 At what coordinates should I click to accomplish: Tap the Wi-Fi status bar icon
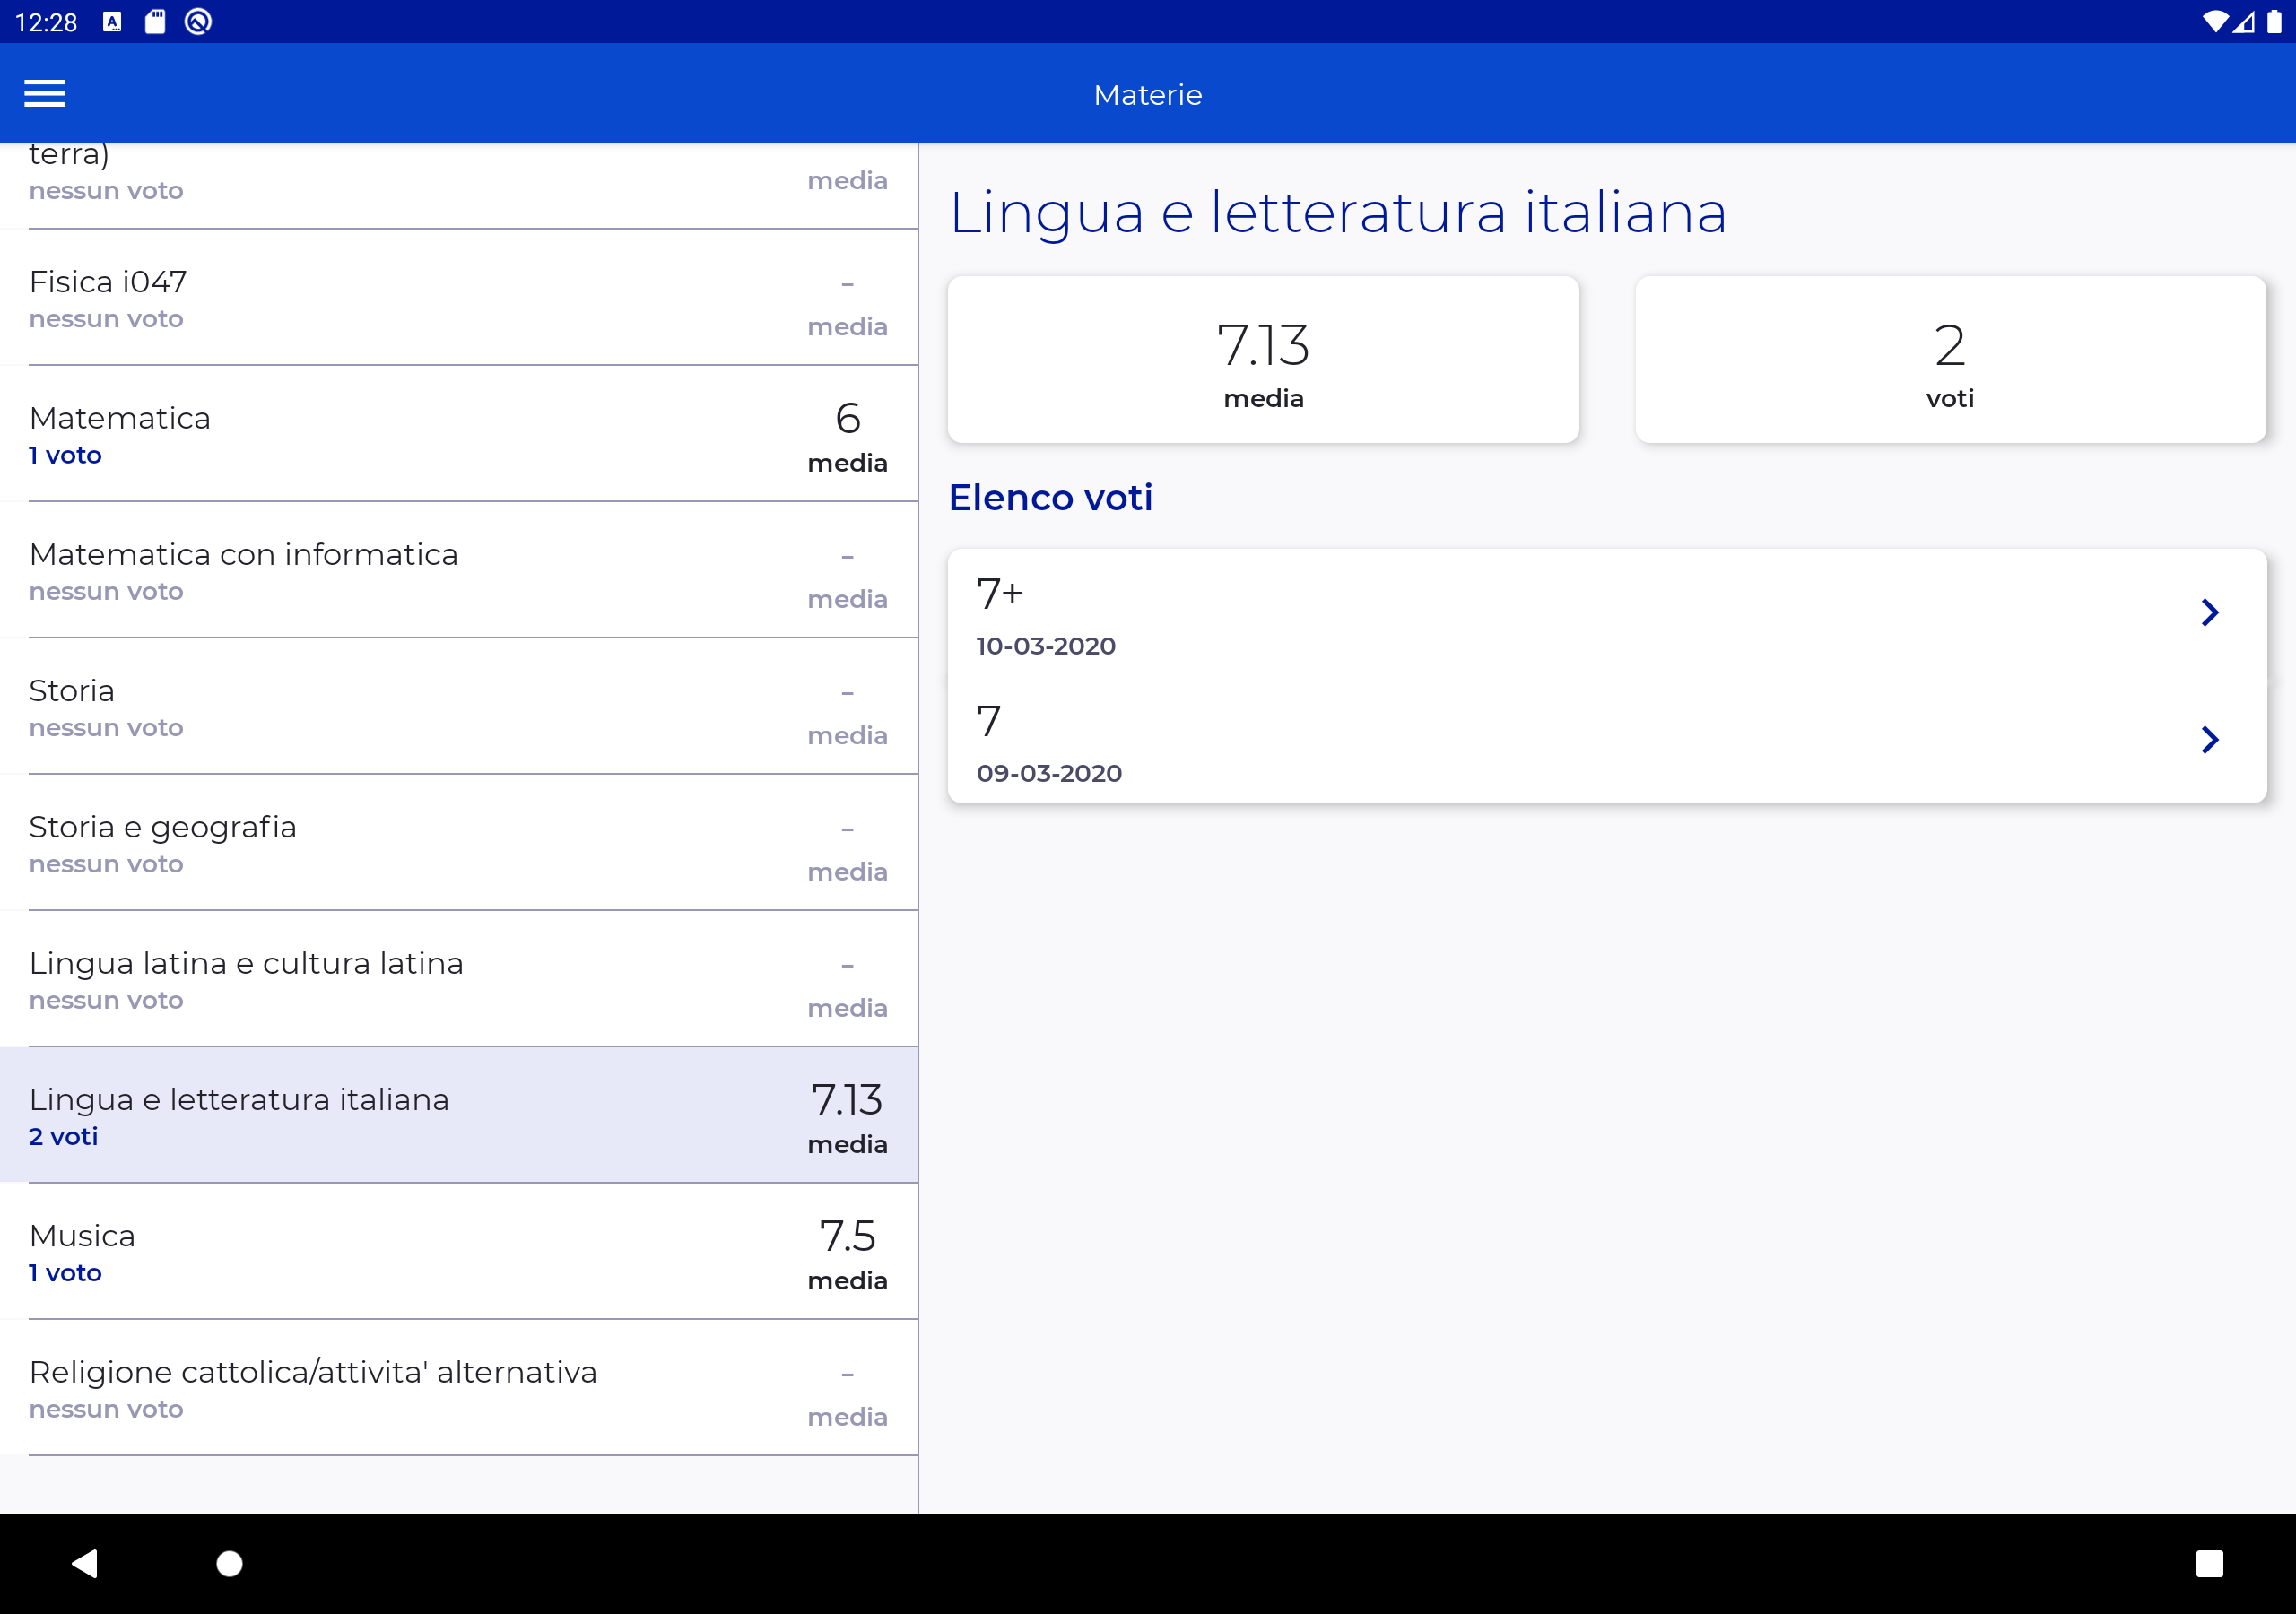[x=2214, y=22]
